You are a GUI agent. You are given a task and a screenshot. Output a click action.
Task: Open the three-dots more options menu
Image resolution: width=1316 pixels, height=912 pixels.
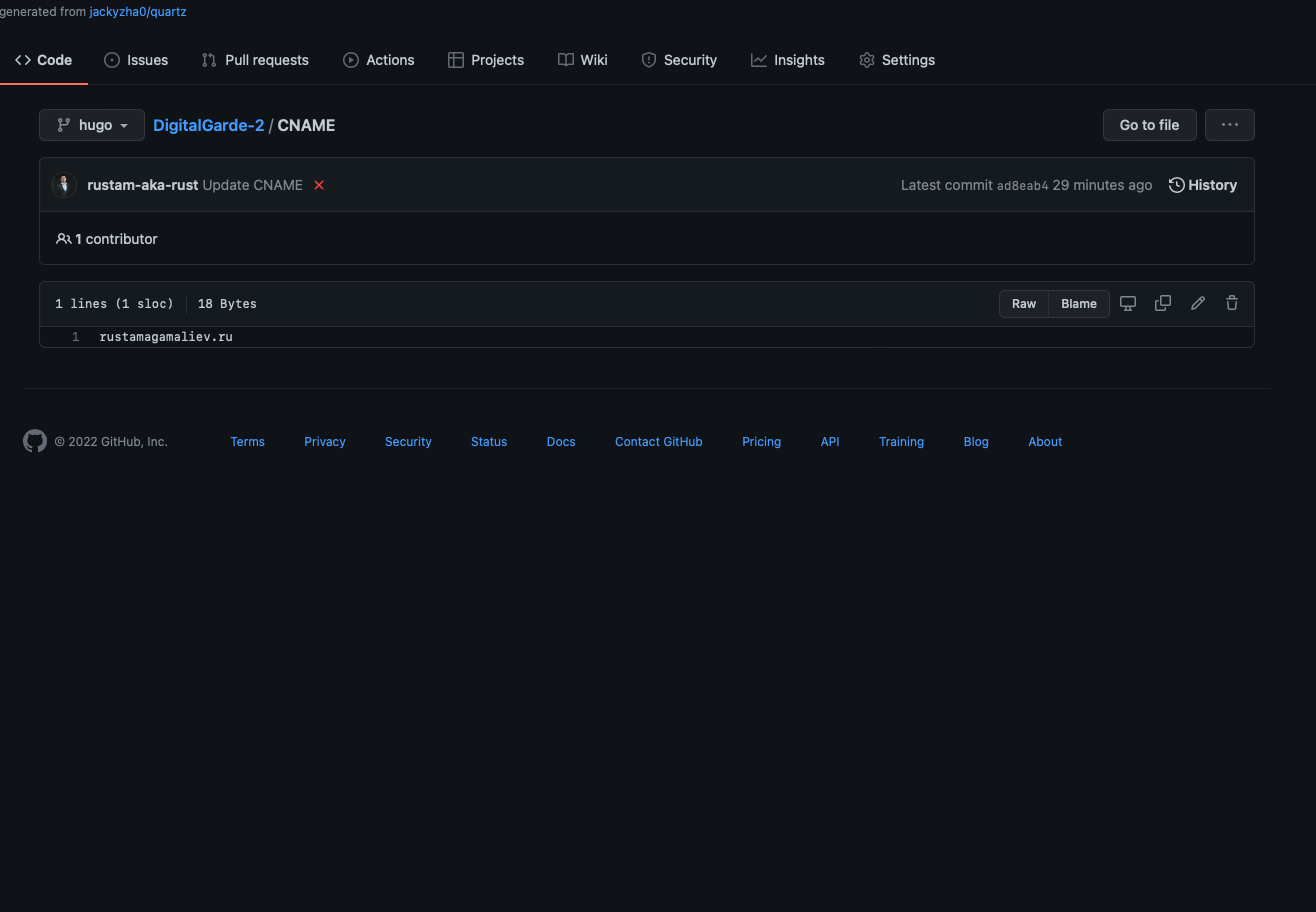[x=1229, y=125]
